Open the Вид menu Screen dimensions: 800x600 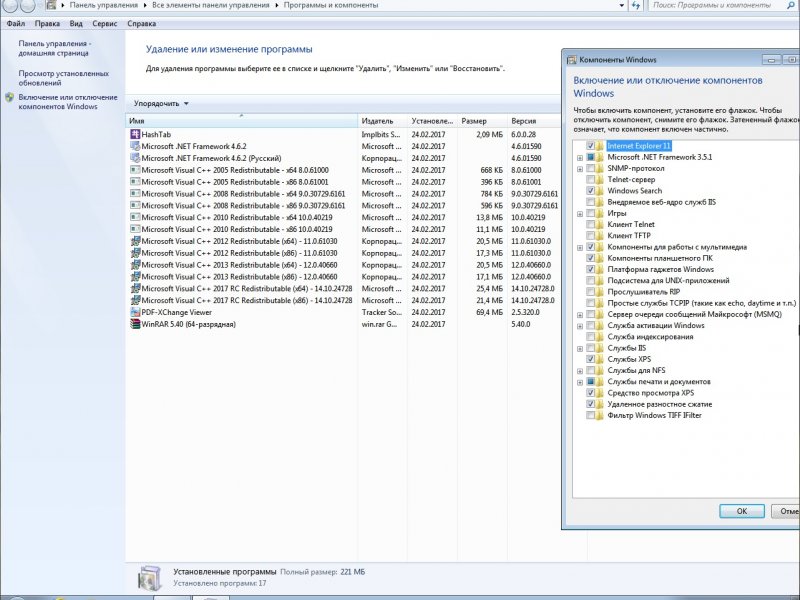point(76,23)
